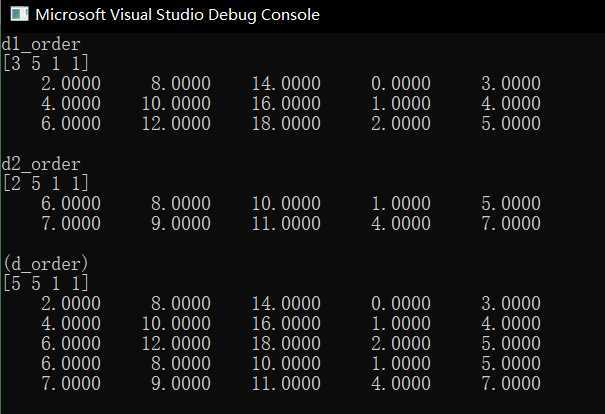Click 14.0000 in the d1_order matrix
The width and height of the screenshot is (605, 414).
click(286, 83)
